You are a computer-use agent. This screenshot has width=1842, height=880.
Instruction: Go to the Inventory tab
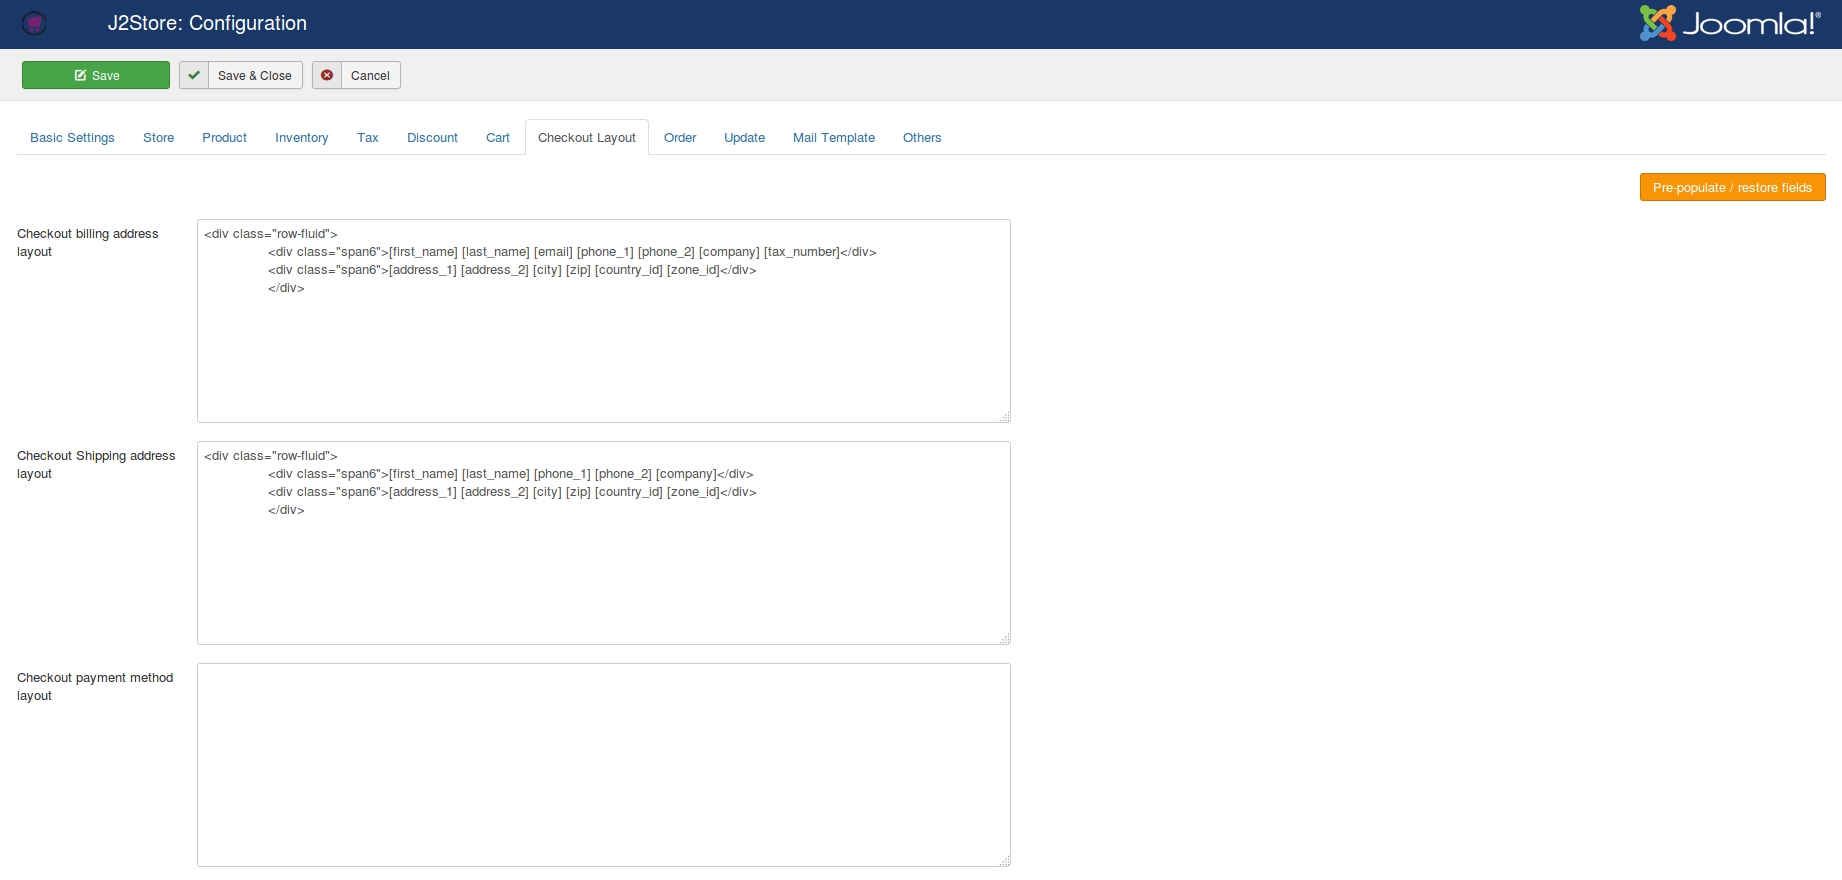[x=301, y=138]
